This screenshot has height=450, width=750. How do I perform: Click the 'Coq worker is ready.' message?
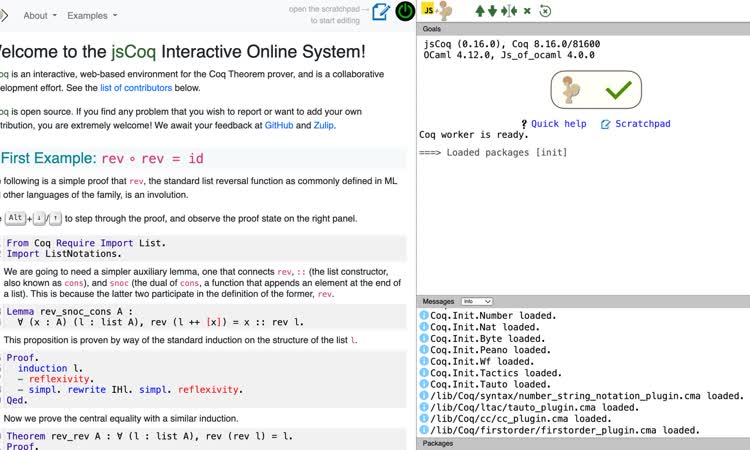tap(474, 135)
